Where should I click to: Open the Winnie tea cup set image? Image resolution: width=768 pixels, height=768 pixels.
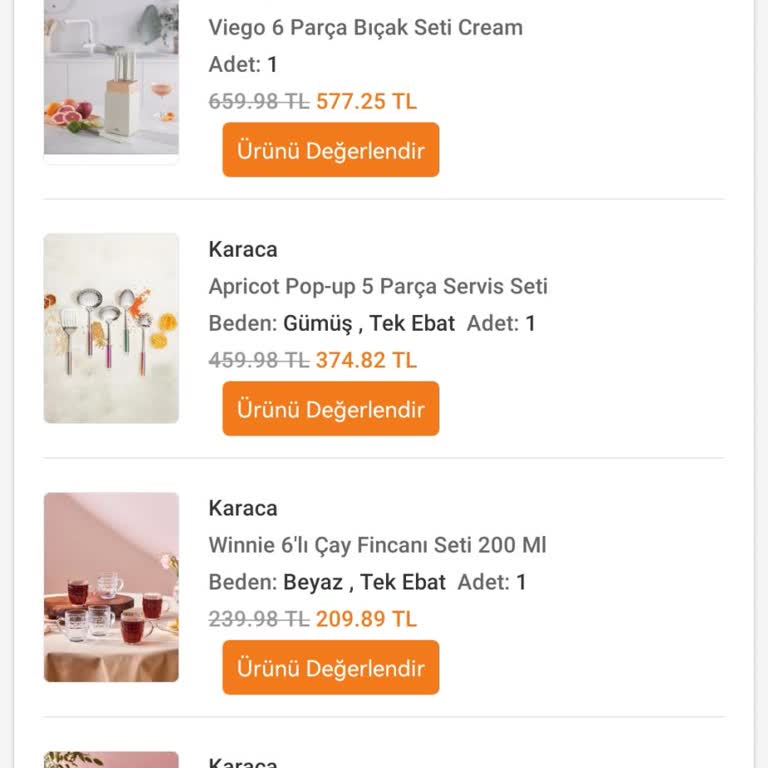[111, 587]
